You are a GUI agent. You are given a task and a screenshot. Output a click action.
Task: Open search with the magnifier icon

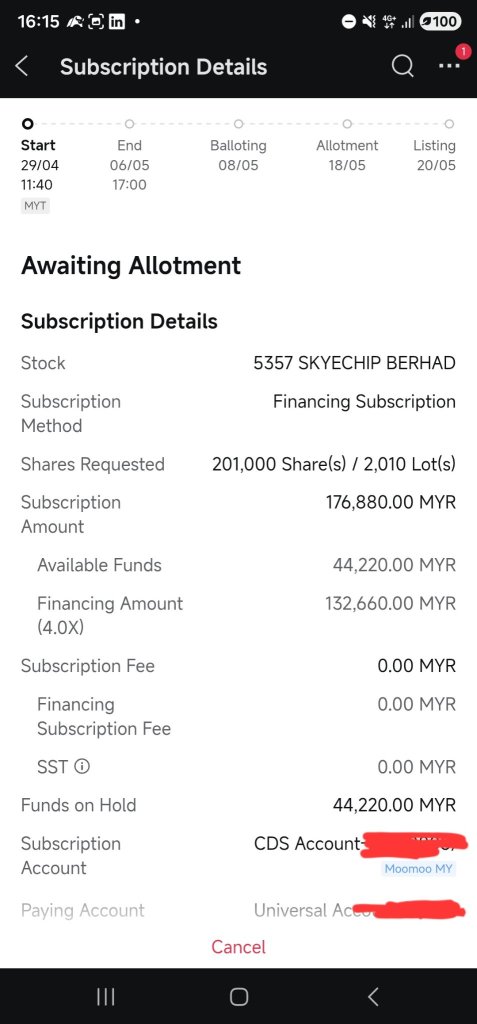[403, 66]
